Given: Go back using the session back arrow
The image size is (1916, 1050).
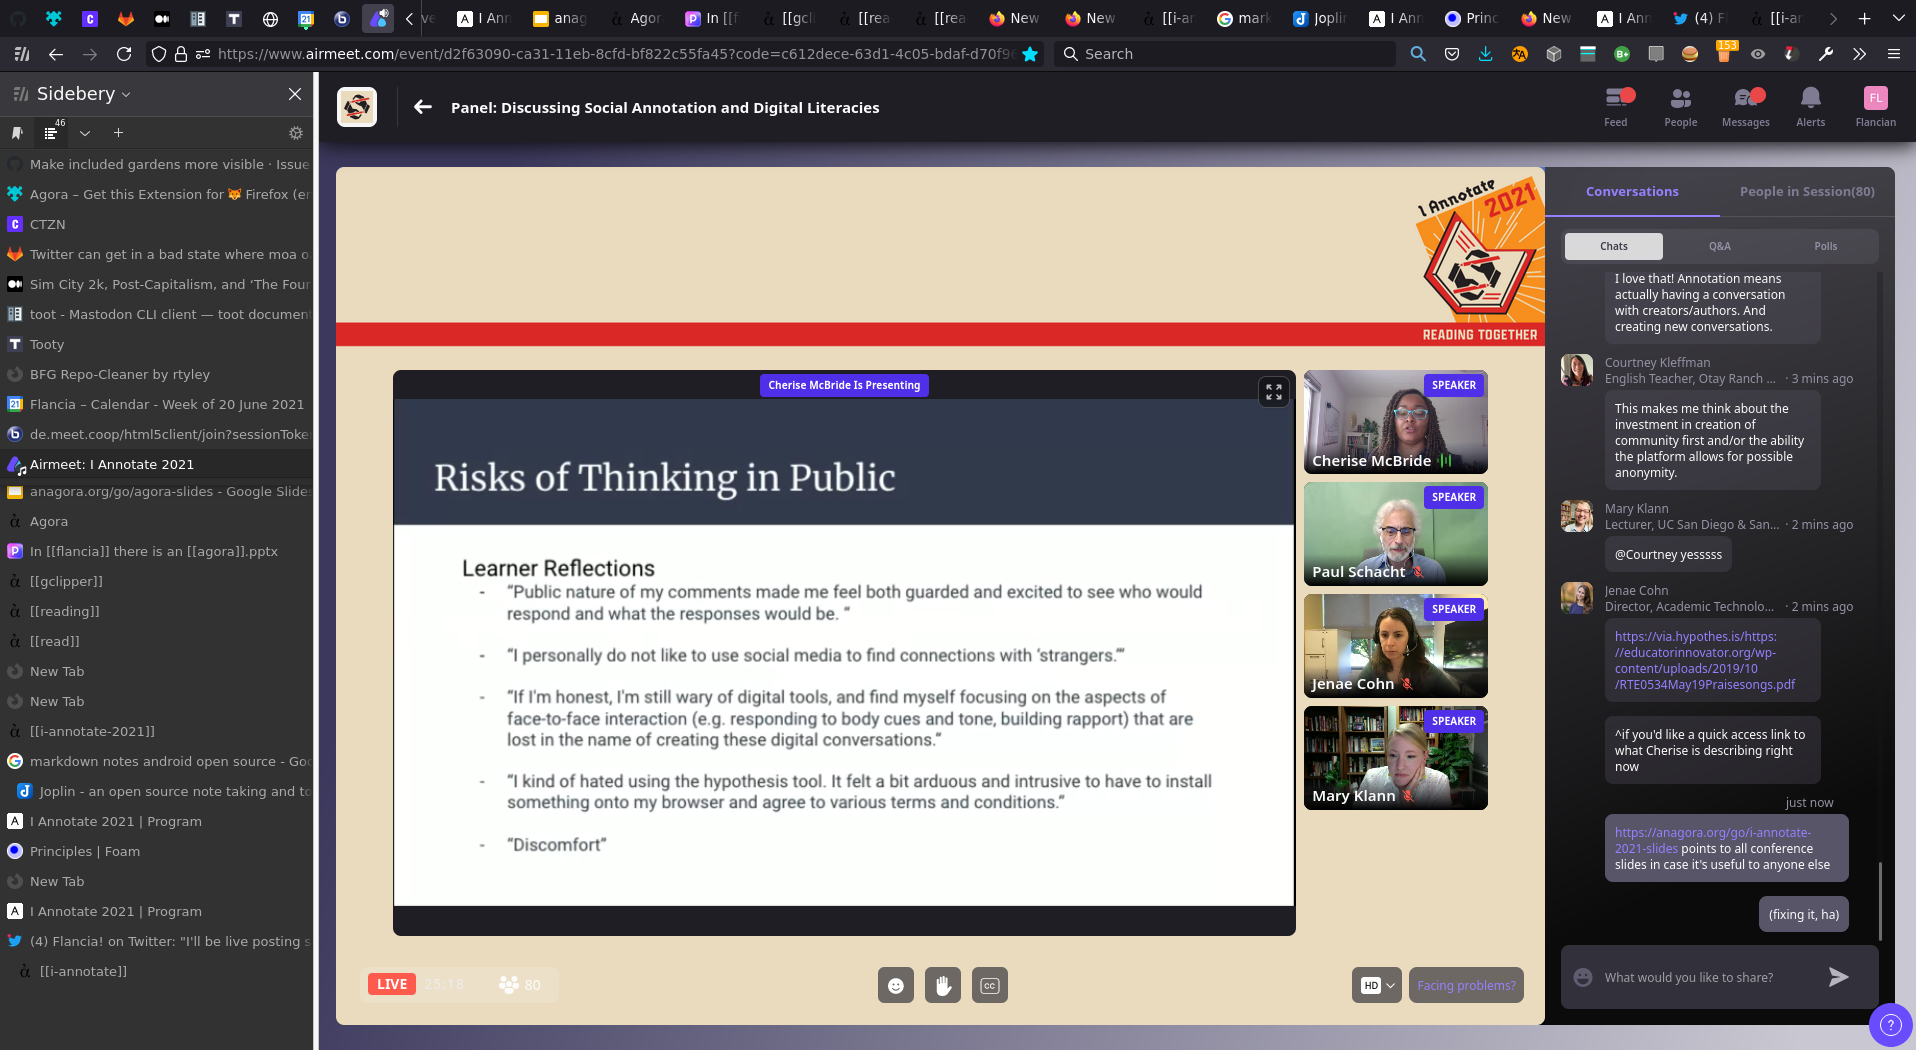Looking at the screenshot, I should pos(423,107).
